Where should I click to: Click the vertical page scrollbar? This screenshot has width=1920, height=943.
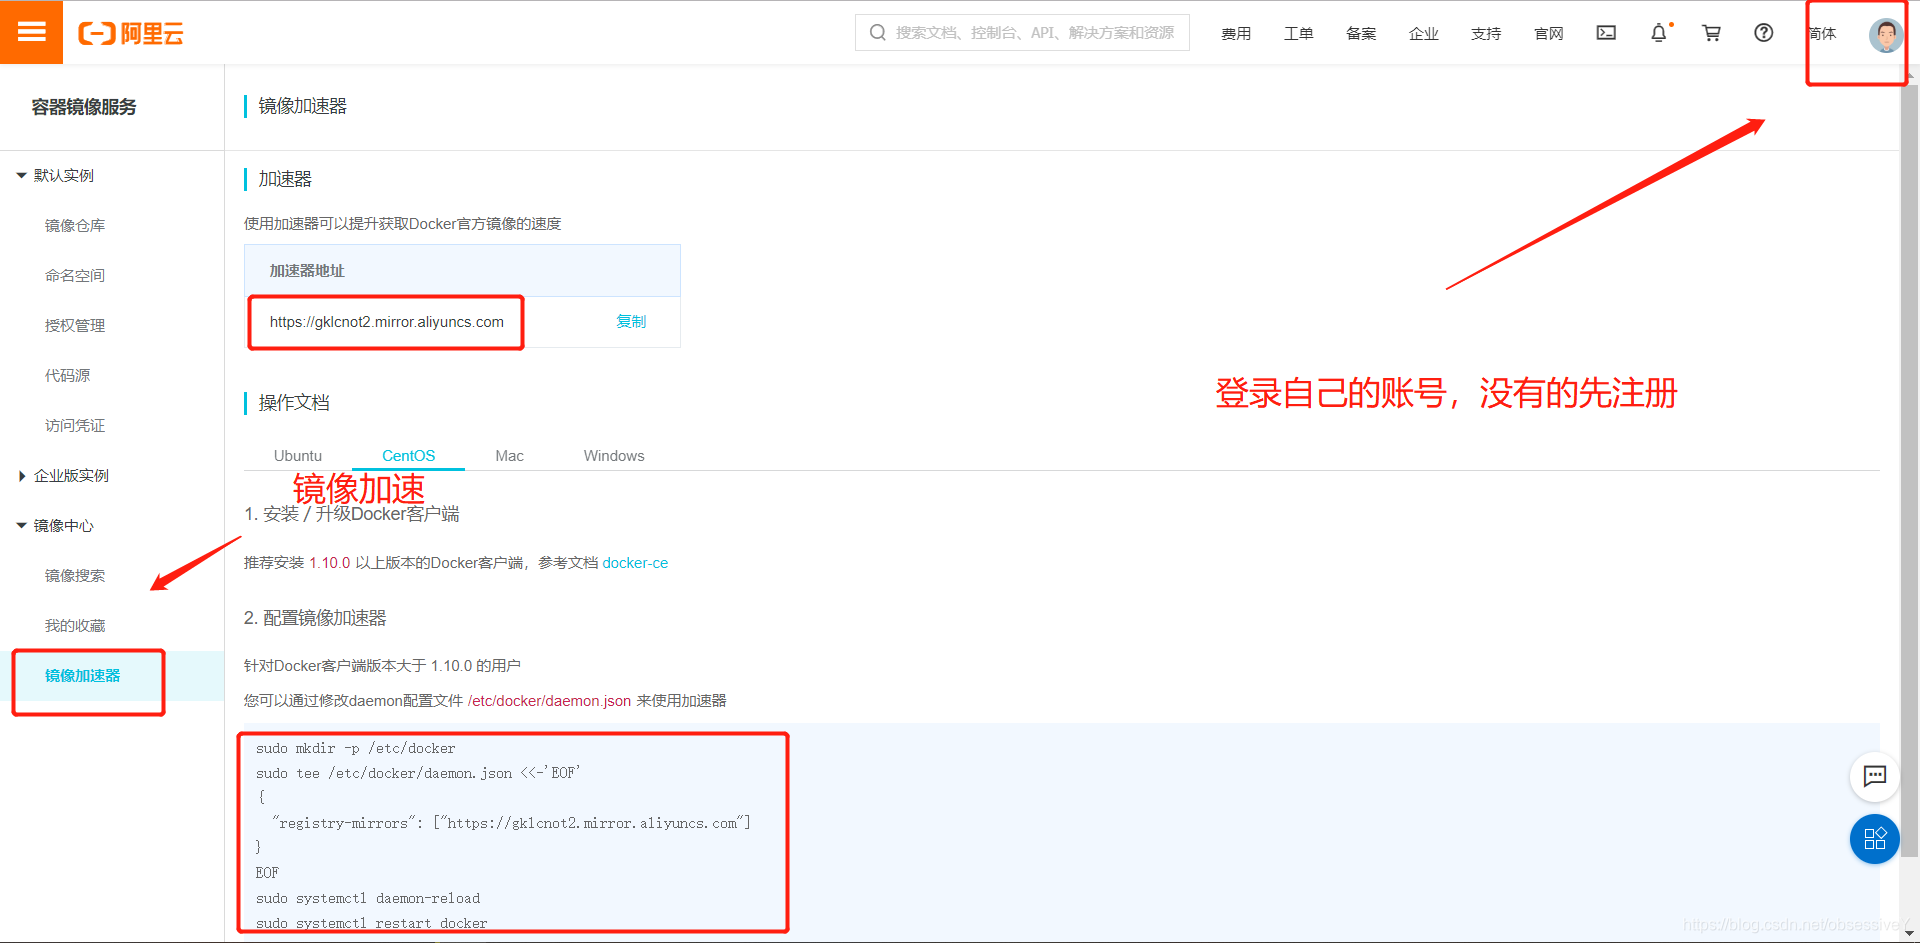(x=1909, y=470)
